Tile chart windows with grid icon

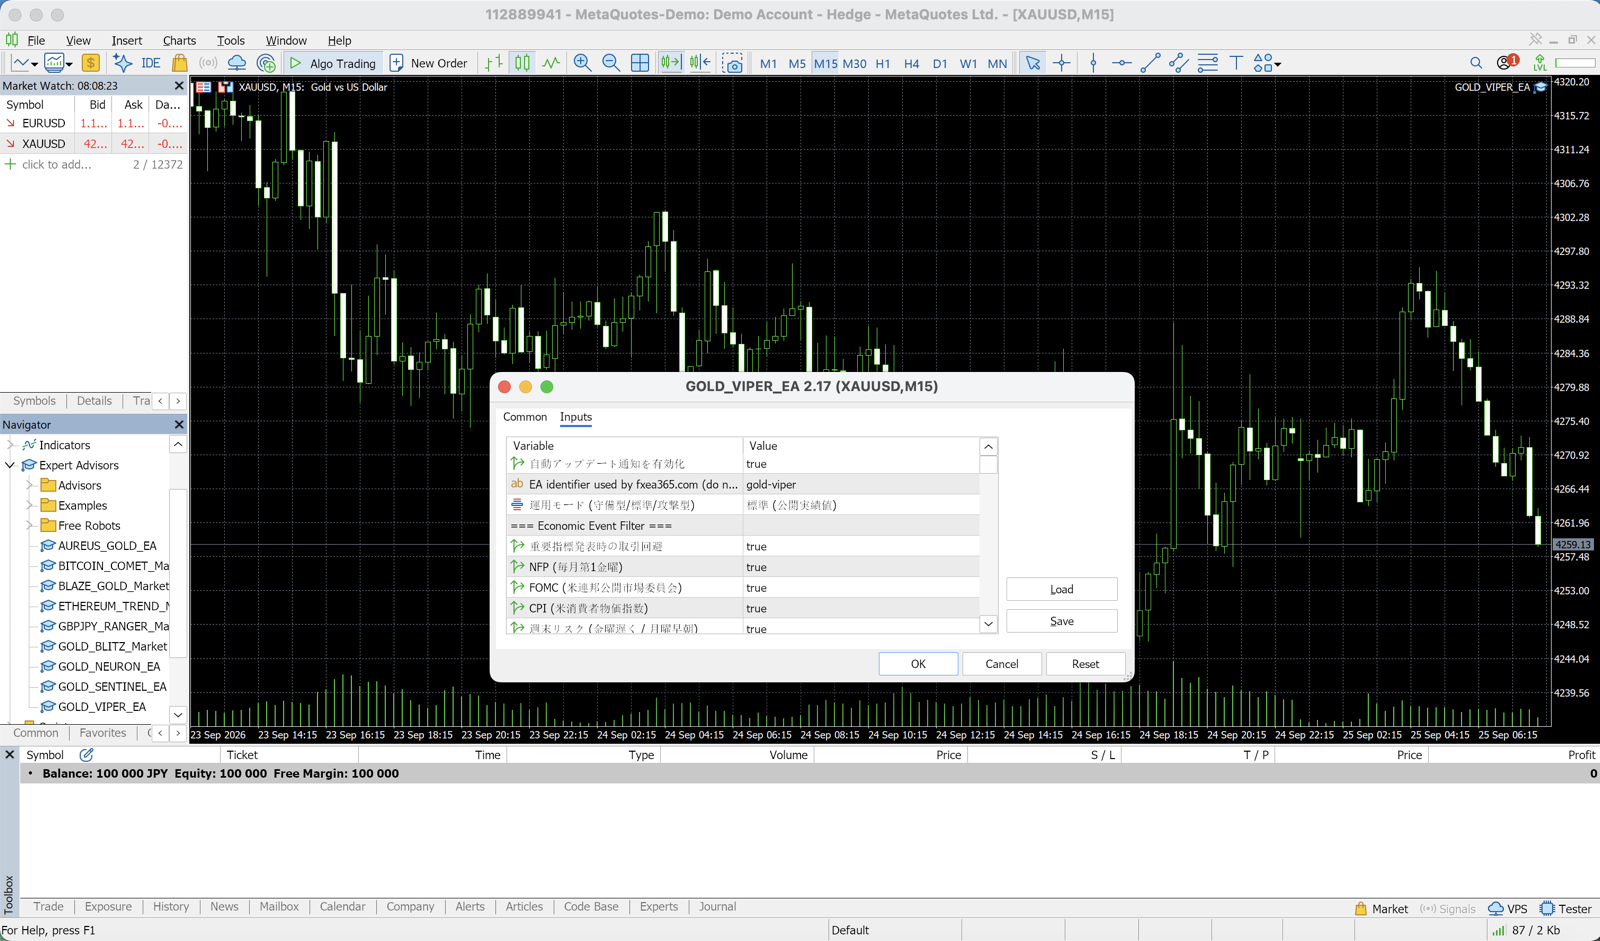(x=640, y=63)
